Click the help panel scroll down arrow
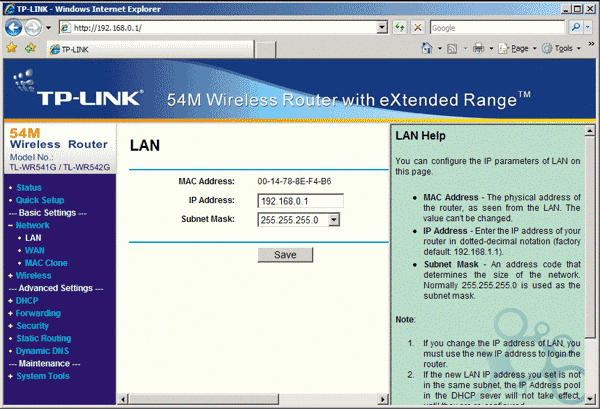 point(590,398)
